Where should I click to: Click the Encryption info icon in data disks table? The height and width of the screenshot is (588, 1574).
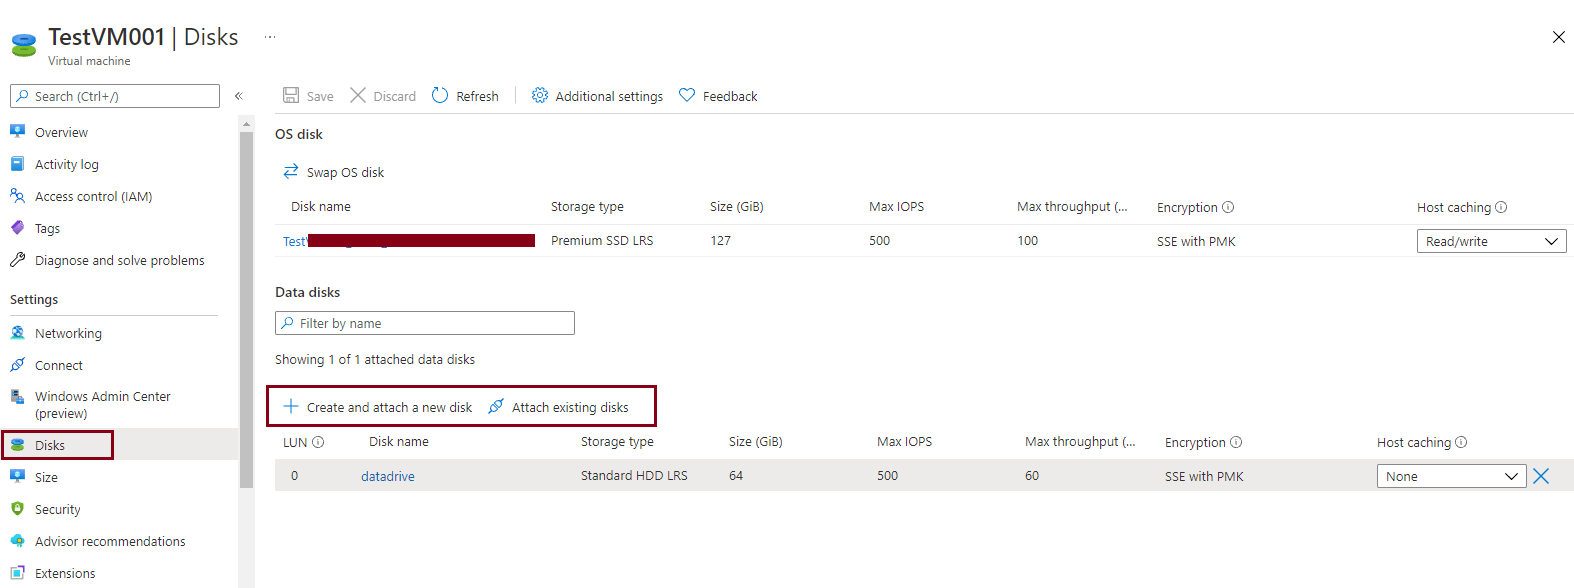[x=1236, y=442]
